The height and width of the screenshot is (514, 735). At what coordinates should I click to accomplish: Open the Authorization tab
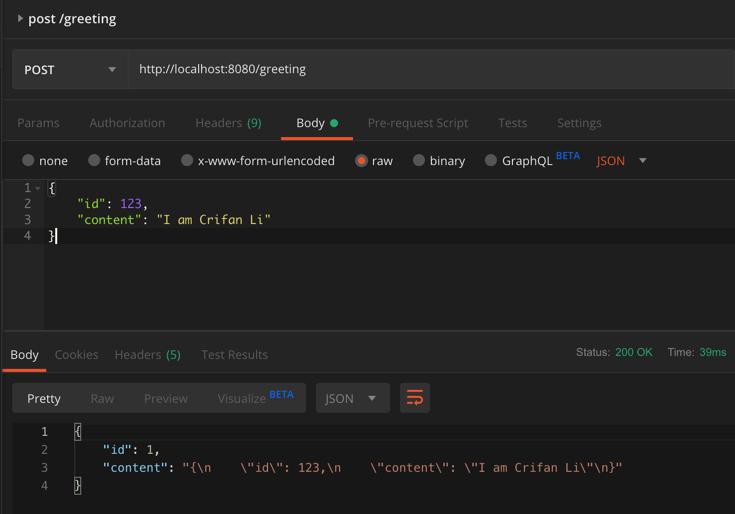(x=127, y=123)
